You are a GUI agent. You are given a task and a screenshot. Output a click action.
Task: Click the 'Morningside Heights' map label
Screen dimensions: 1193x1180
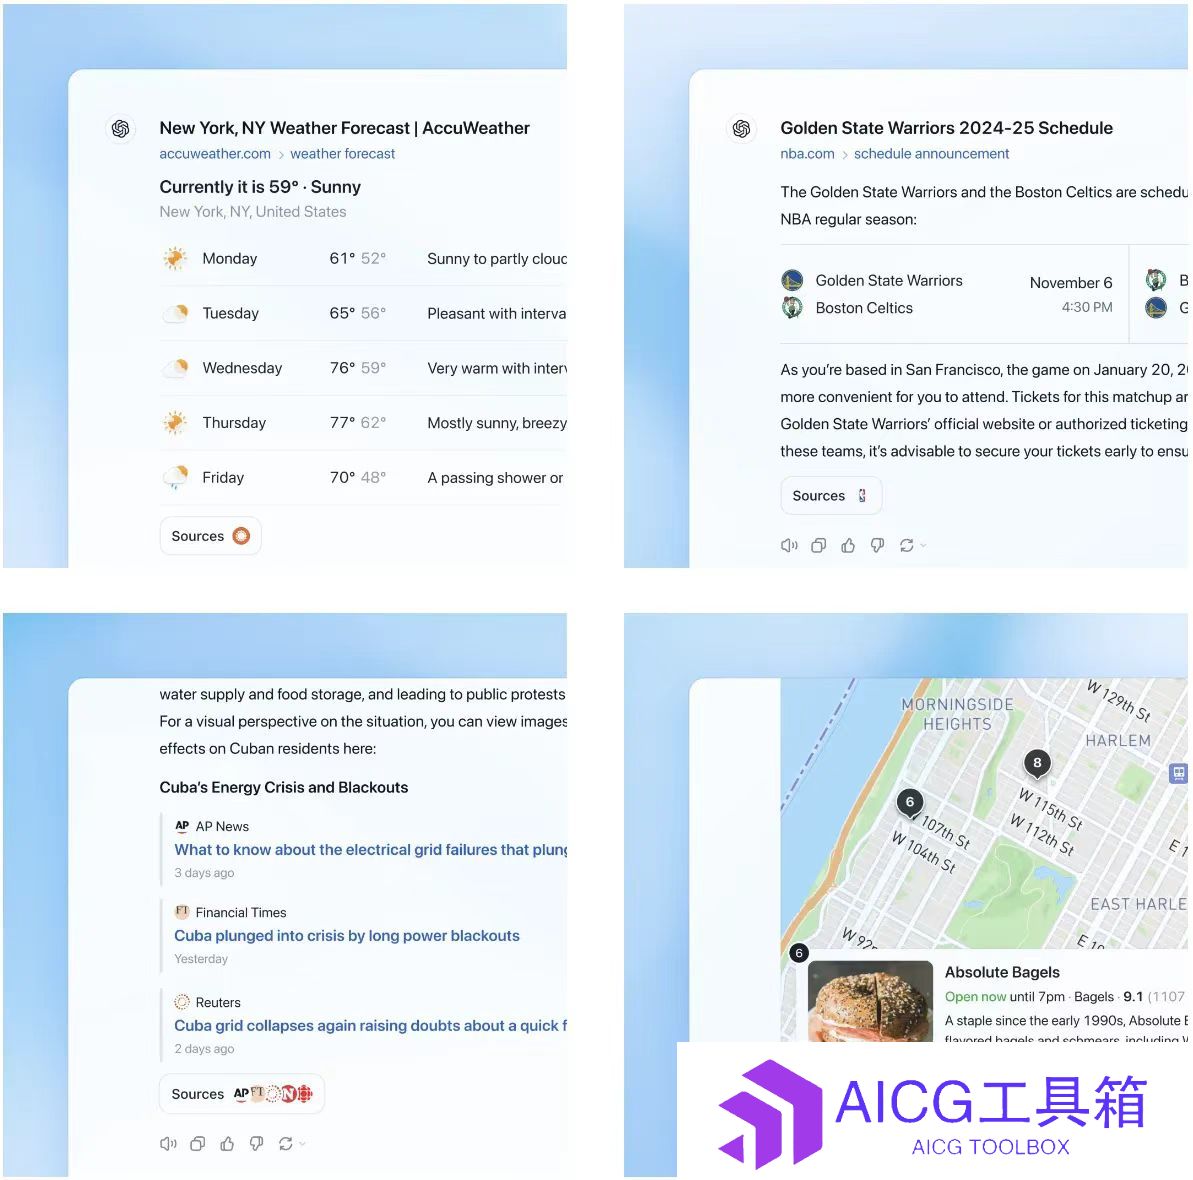pyautogui.click(x=957, y=714)
